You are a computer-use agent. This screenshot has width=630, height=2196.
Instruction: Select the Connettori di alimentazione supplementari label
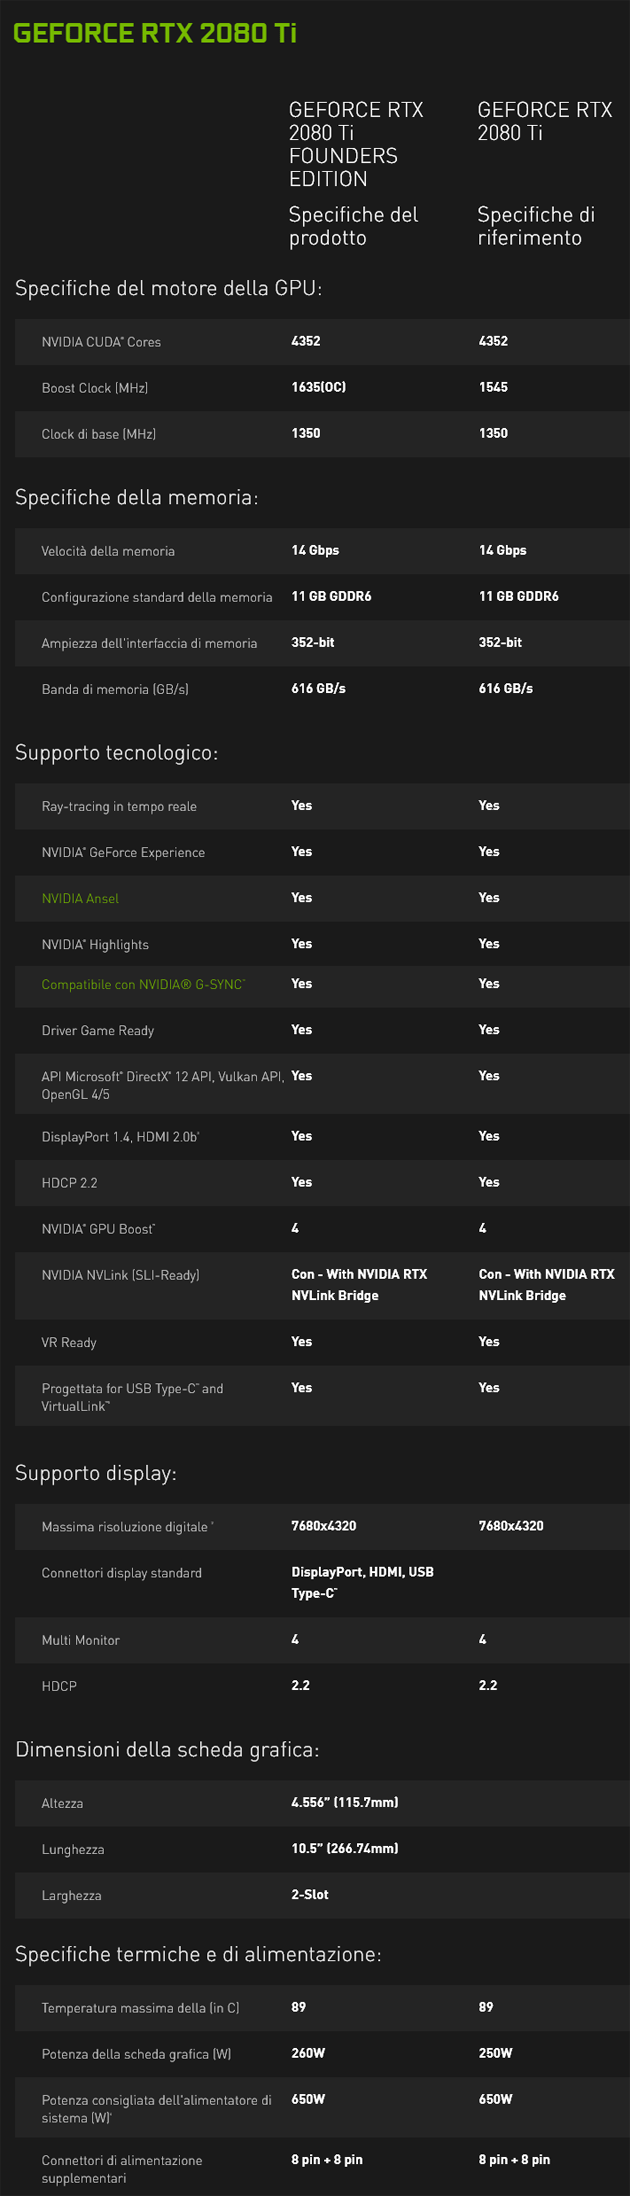(122, 2169)
